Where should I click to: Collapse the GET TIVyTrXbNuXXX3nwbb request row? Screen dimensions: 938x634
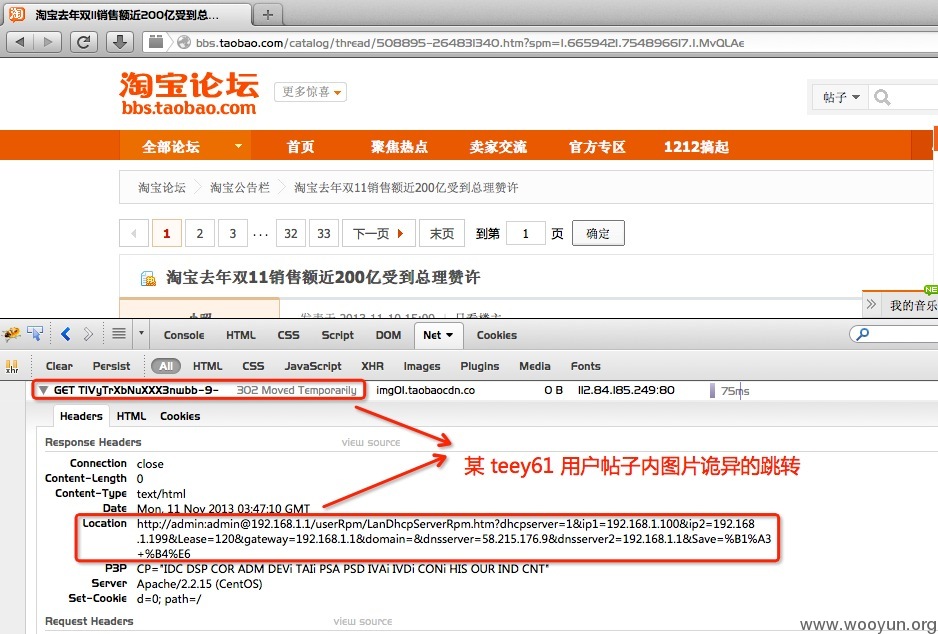click(x=43, y=390)
